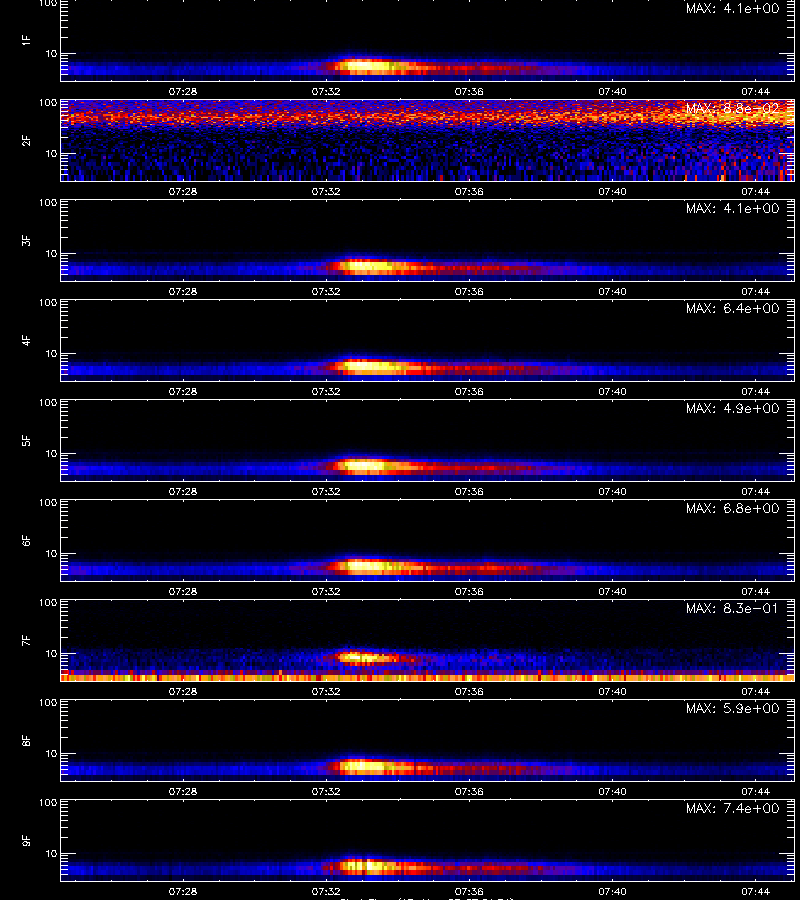Click the 07:32 tick label under panel 1F
This screenshot has width=800, height=900.
pyautogui.click(x=326, y=91)
